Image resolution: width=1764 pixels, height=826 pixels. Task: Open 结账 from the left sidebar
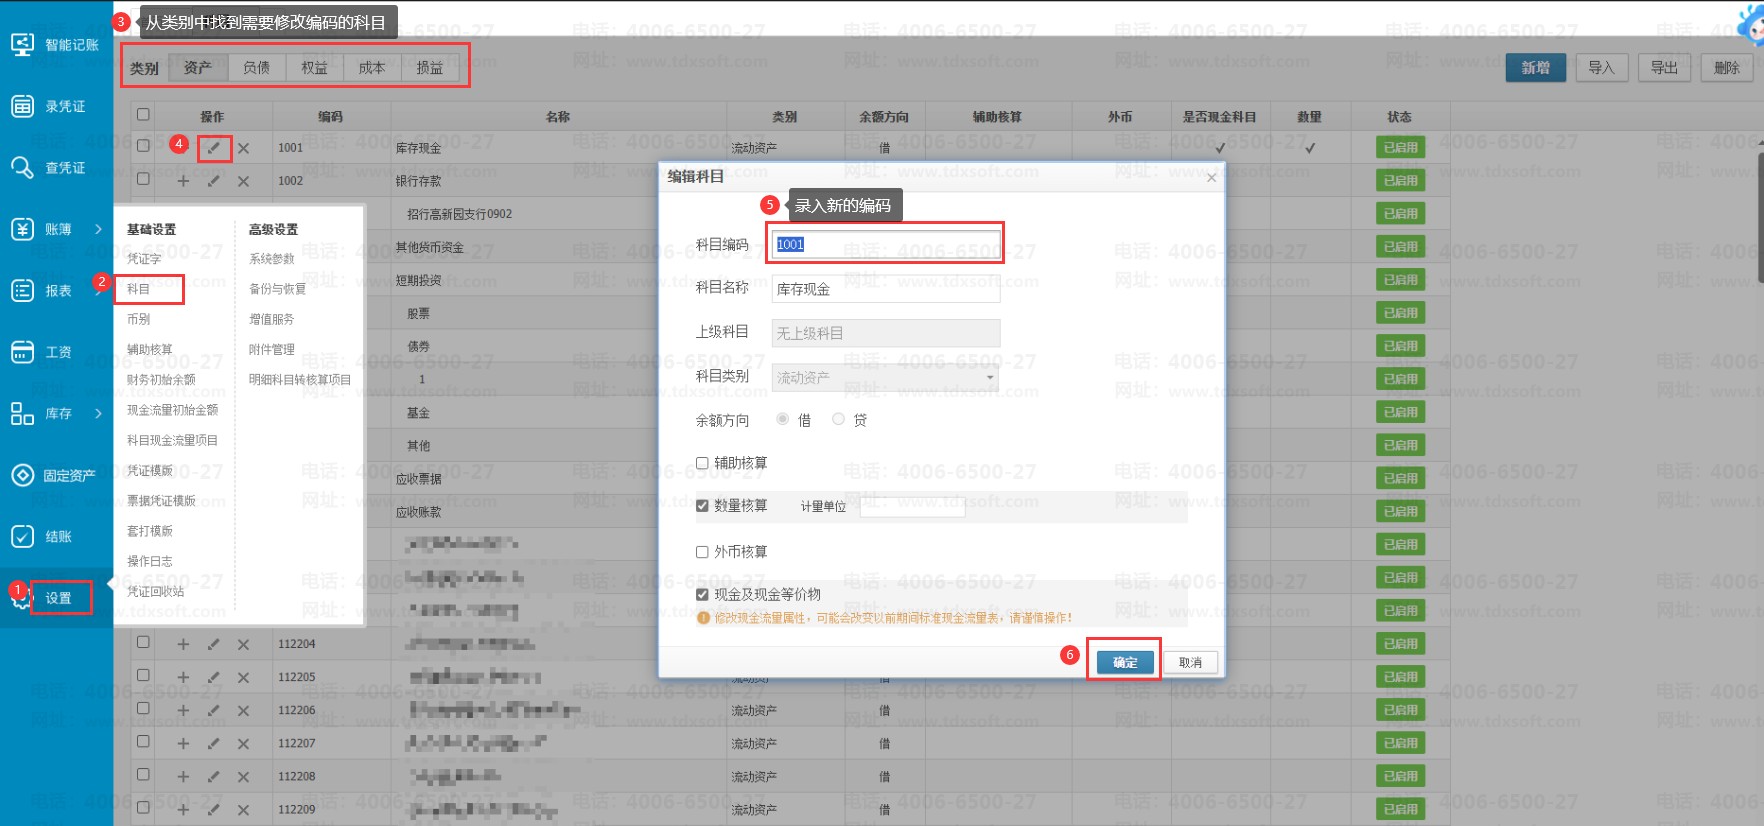point(56,537)
